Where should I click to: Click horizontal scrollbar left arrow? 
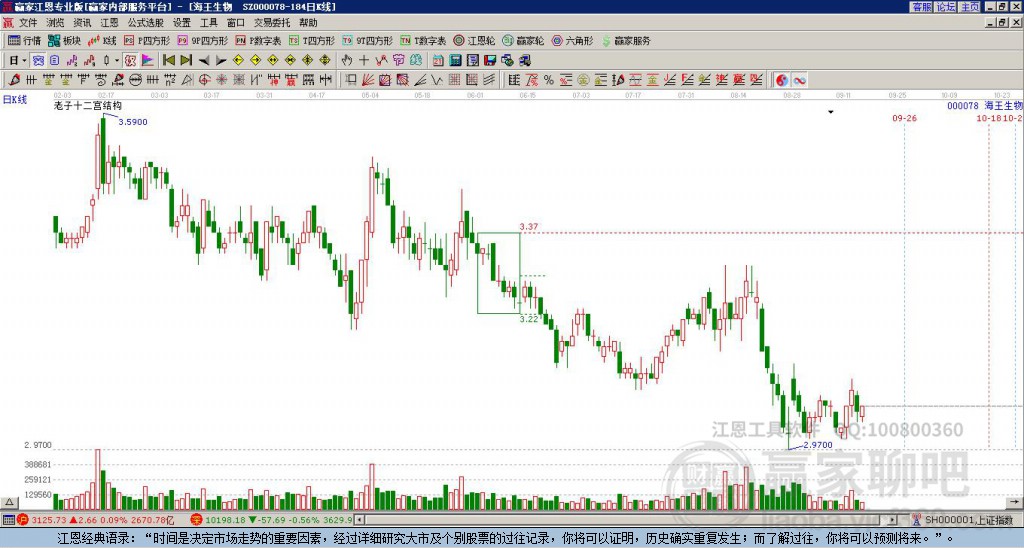pyautogui.click(x=359, y=520)
